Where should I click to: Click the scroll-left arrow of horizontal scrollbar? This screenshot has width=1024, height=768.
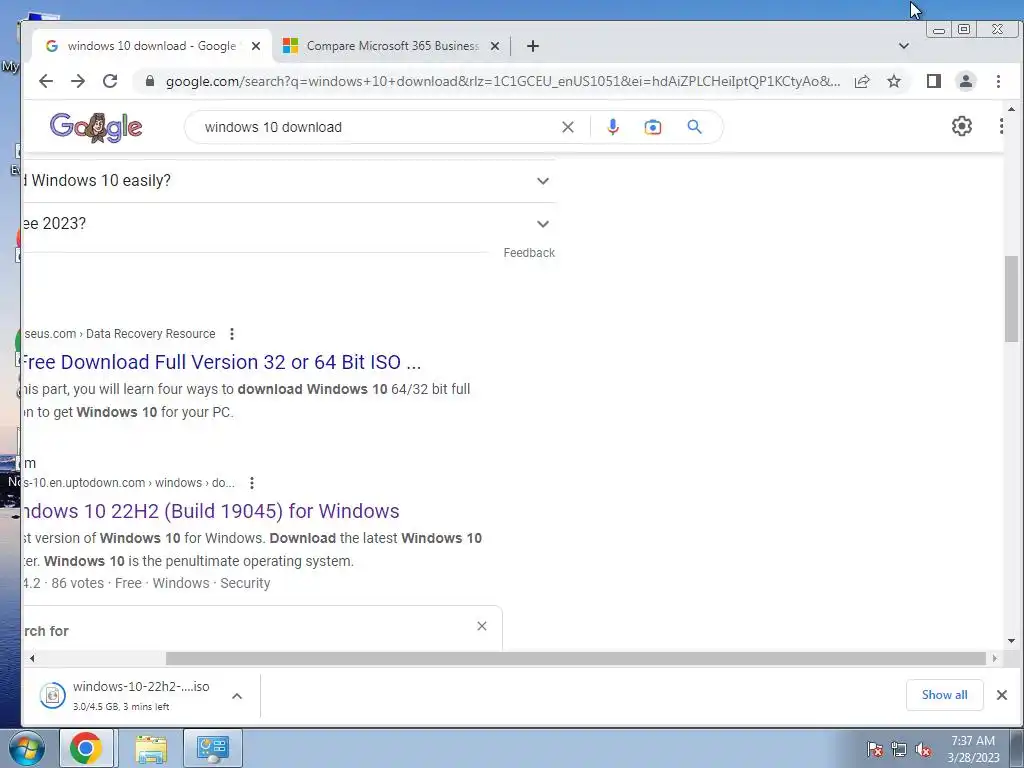click(31, 658)
